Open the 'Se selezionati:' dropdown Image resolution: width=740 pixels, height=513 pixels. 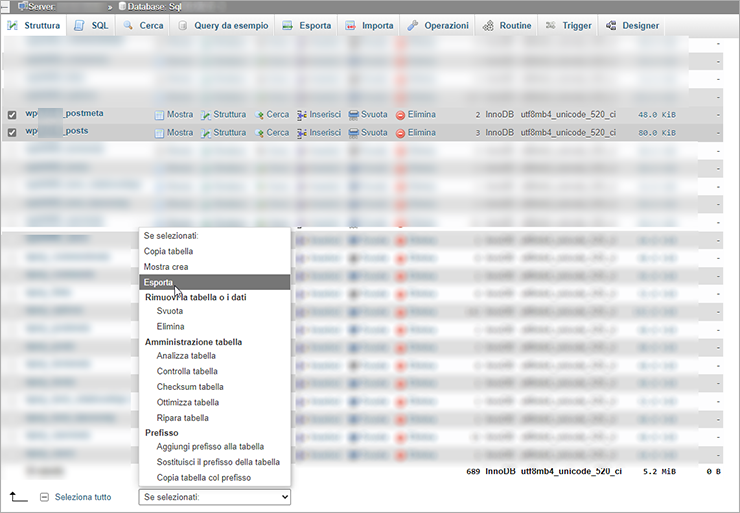215,497
